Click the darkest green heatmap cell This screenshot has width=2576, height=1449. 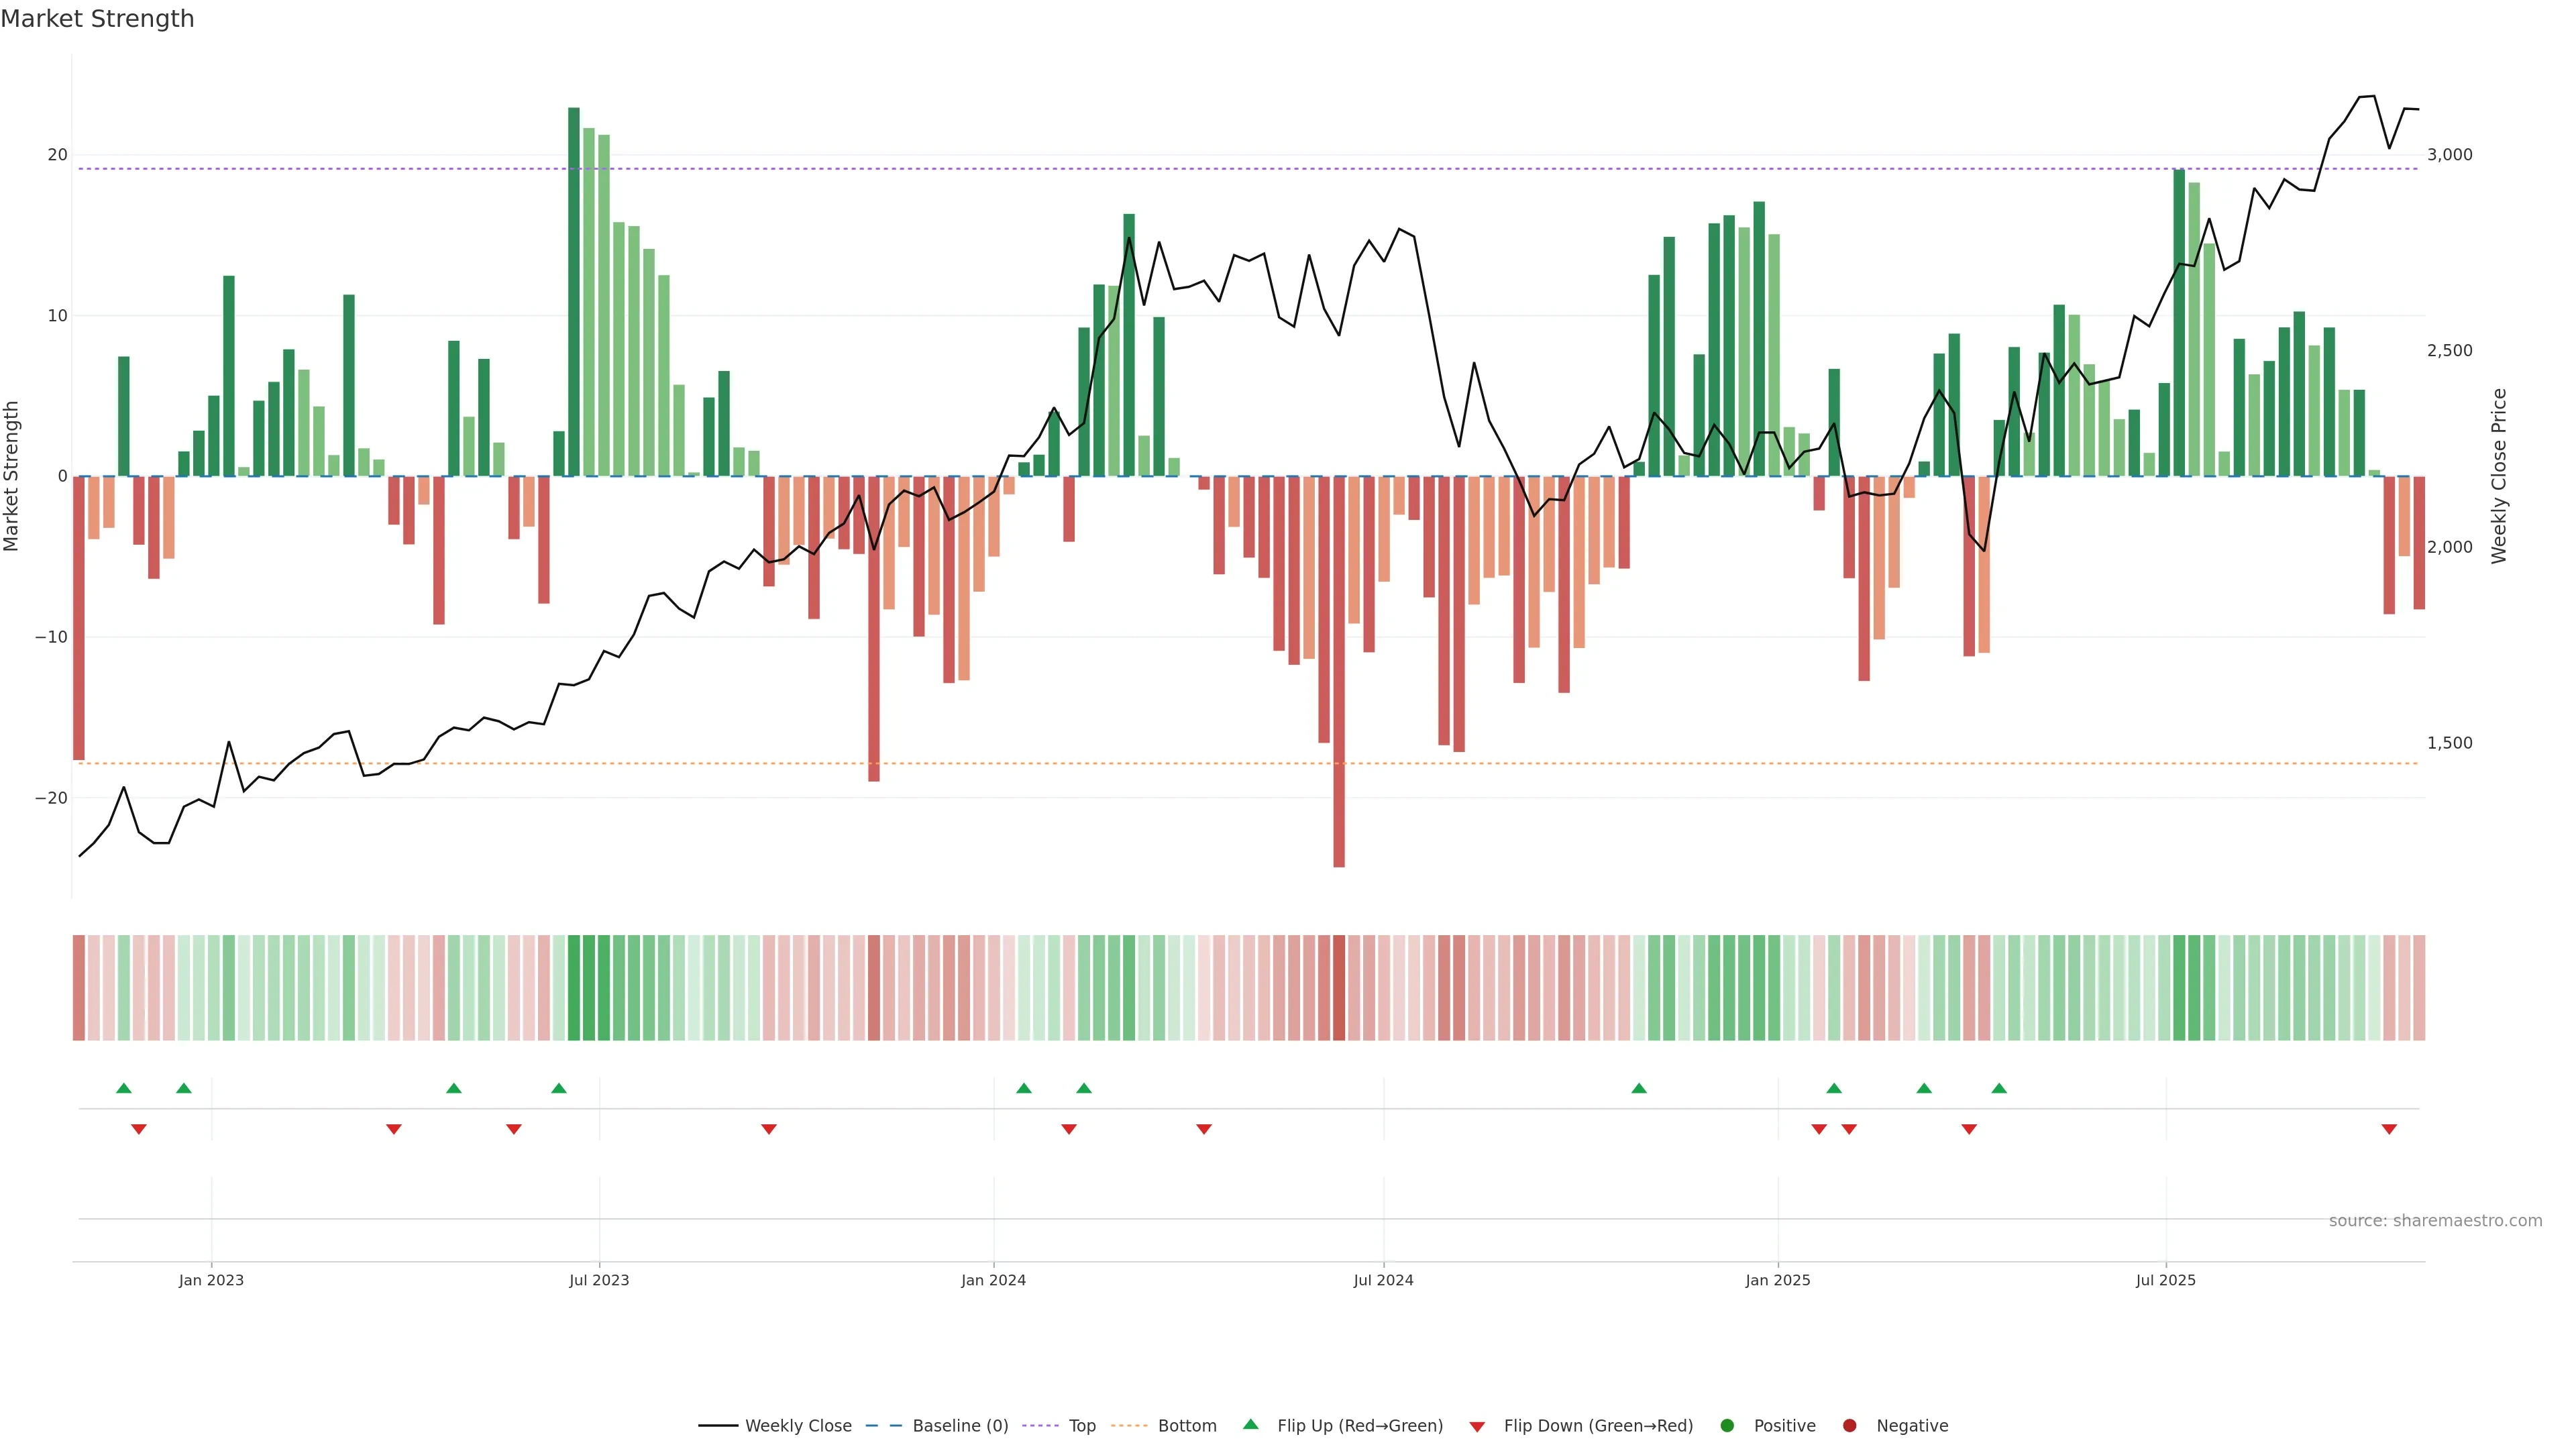(574, 988)
